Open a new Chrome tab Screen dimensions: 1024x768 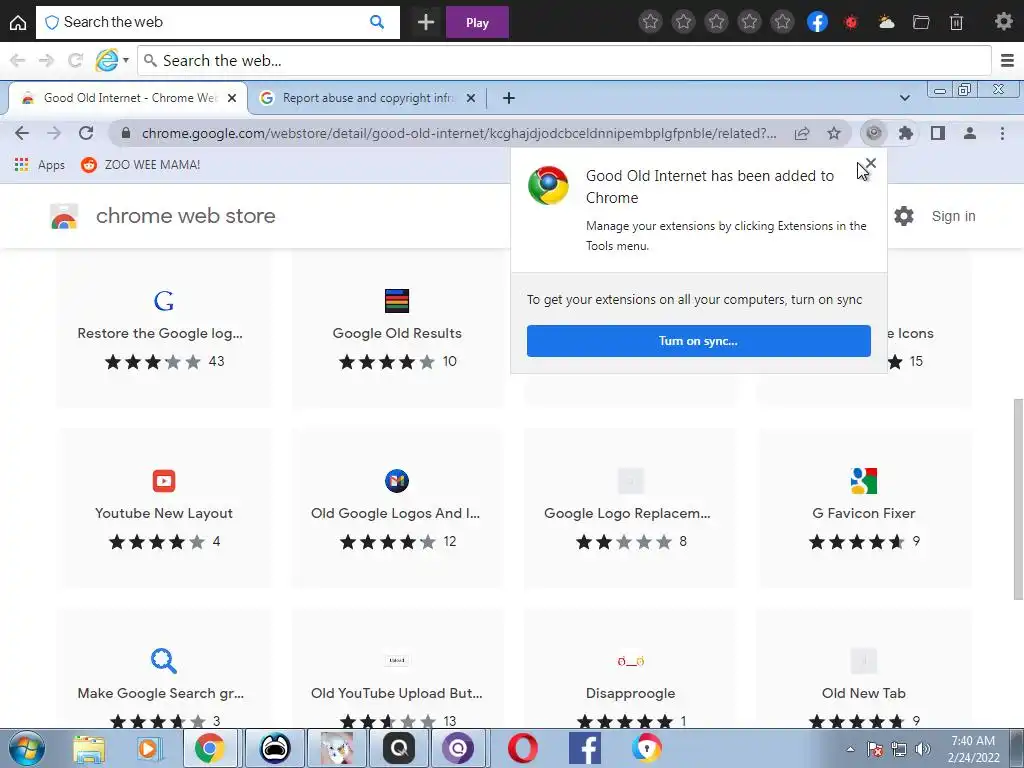coord(509,98)
